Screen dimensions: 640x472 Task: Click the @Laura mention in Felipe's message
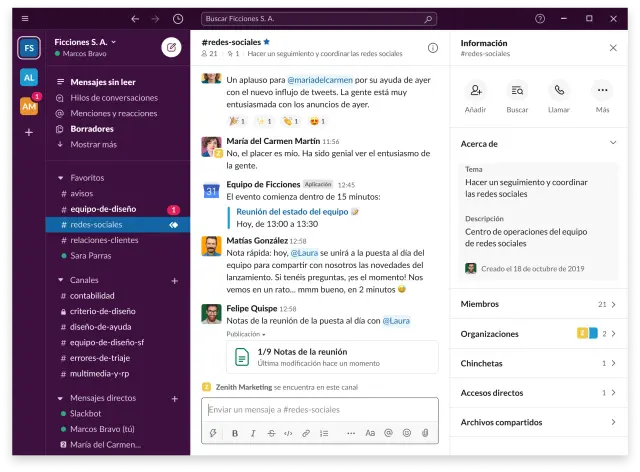pos(395,321)
